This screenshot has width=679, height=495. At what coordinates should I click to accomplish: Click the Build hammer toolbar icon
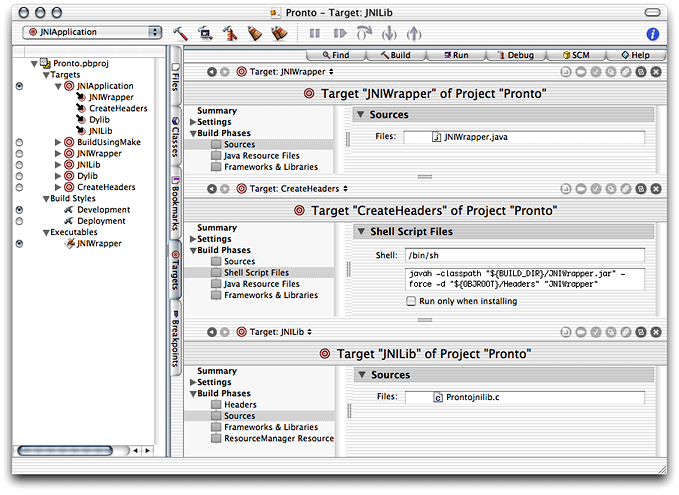click(x=180, y=33)
